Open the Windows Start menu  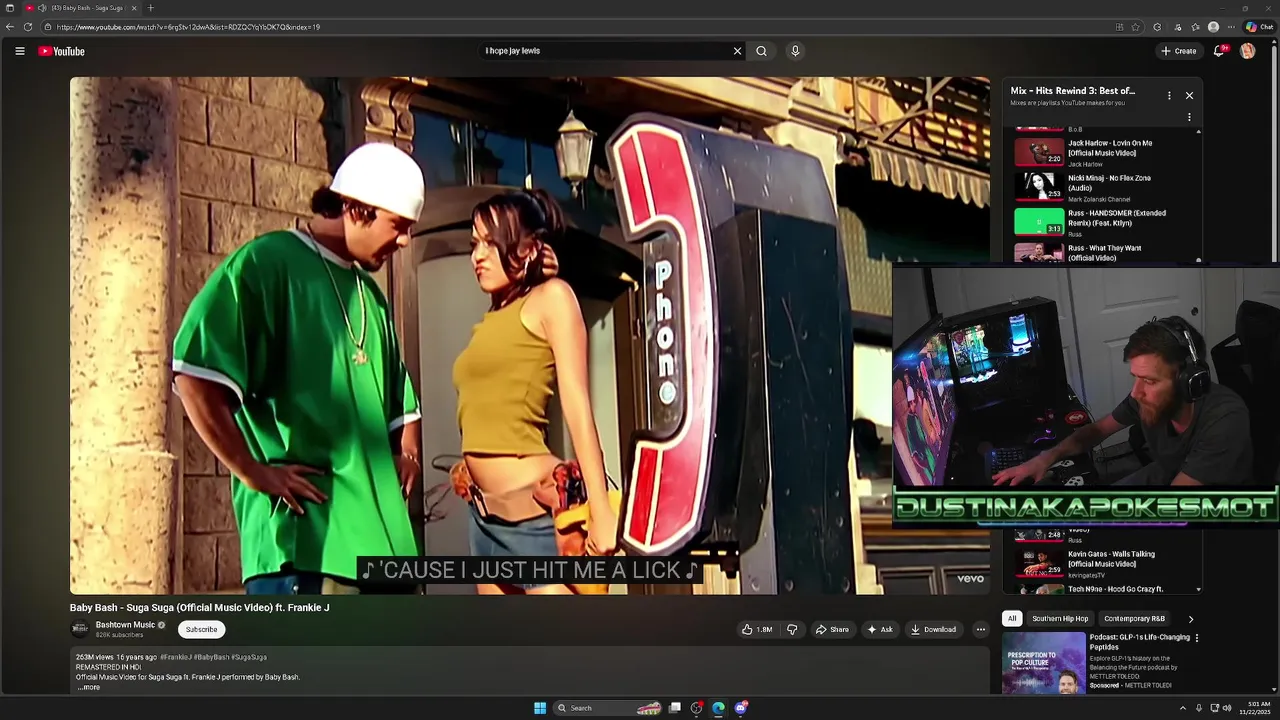point(540,708)
